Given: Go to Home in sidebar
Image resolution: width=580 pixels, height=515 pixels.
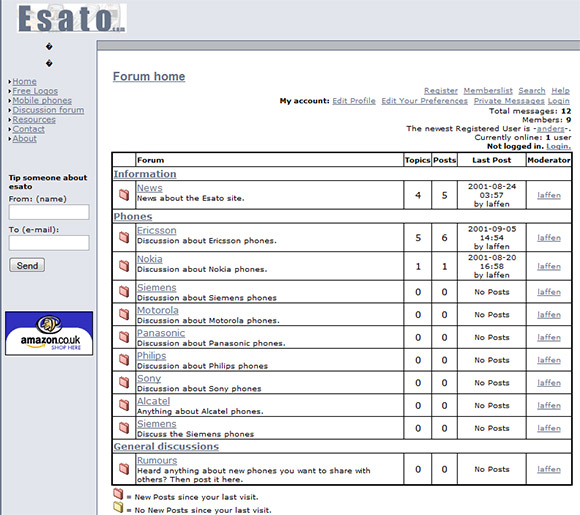Looking at the screenshot, I should [24, 81].
